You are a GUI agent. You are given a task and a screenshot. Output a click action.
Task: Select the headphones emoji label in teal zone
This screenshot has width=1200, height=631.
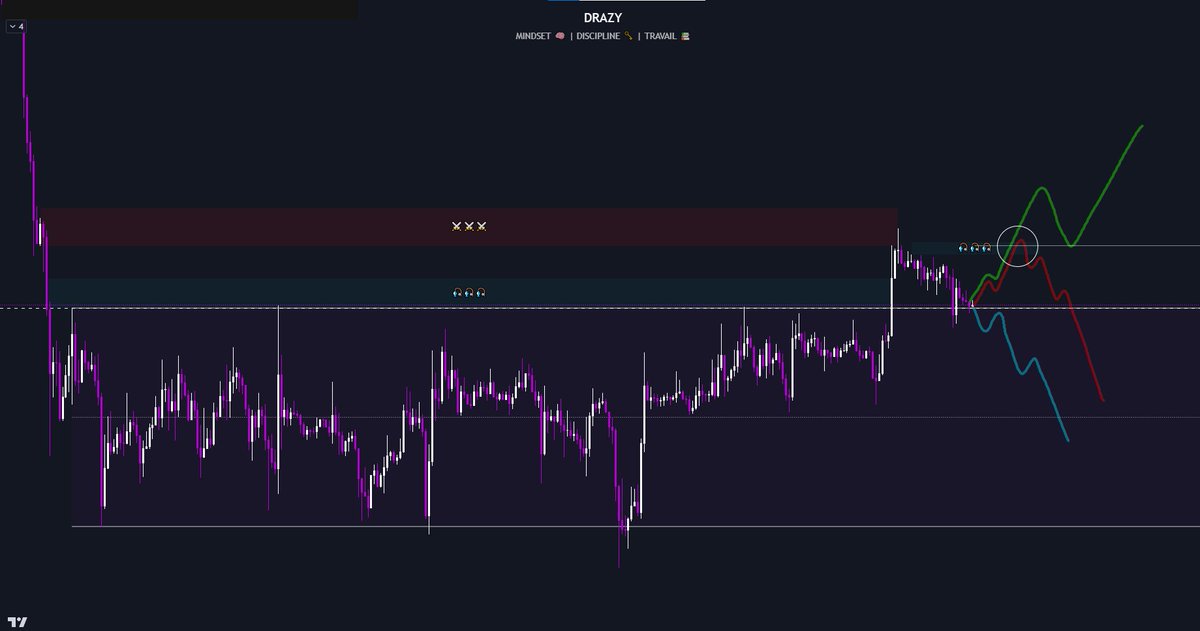469,293
